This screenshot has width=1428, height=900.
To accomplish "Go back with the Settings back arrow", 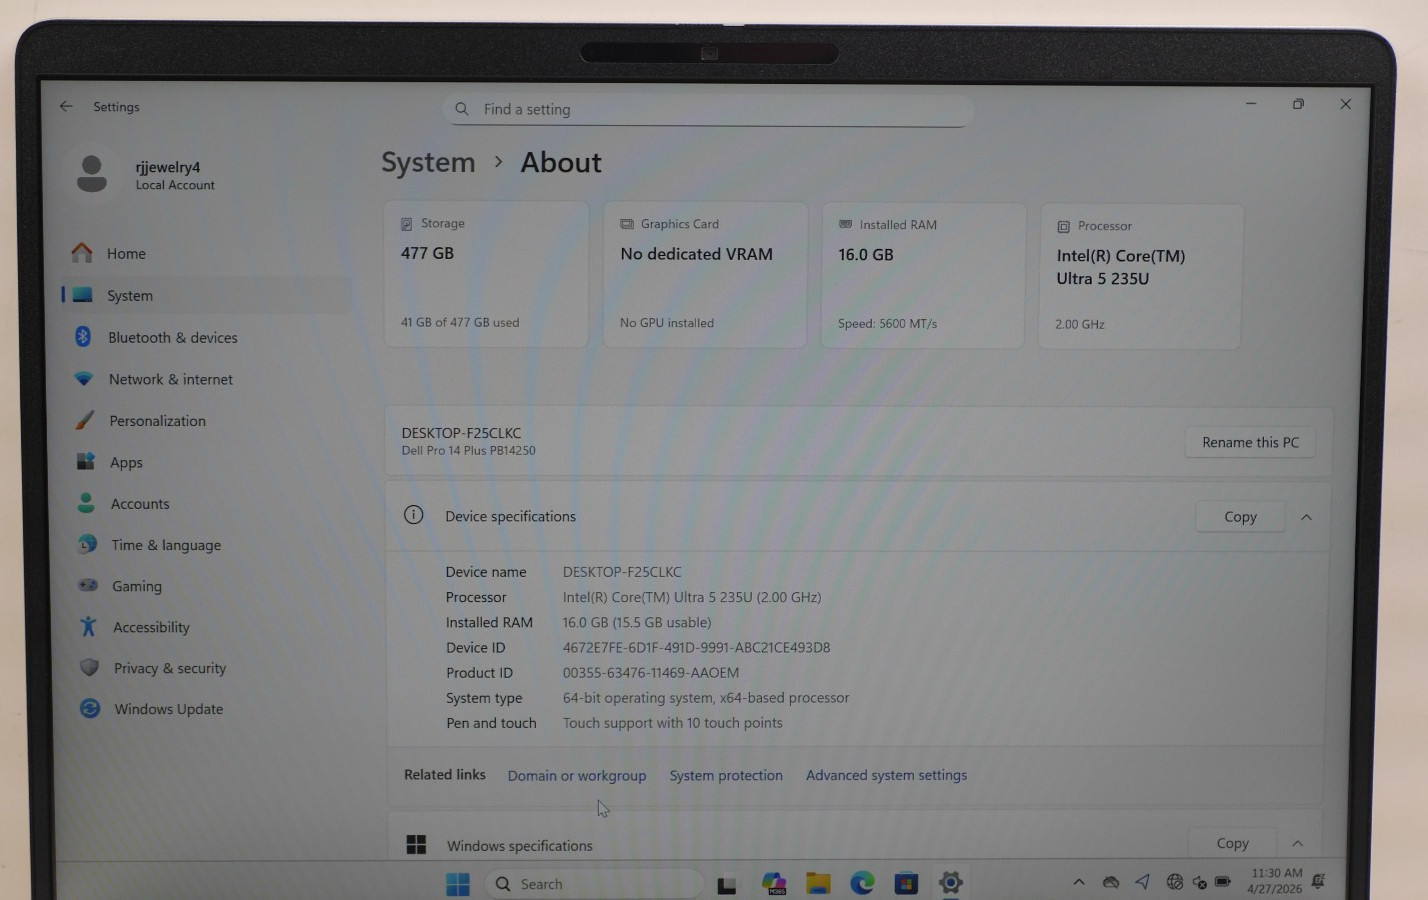I will pos(66,106).
